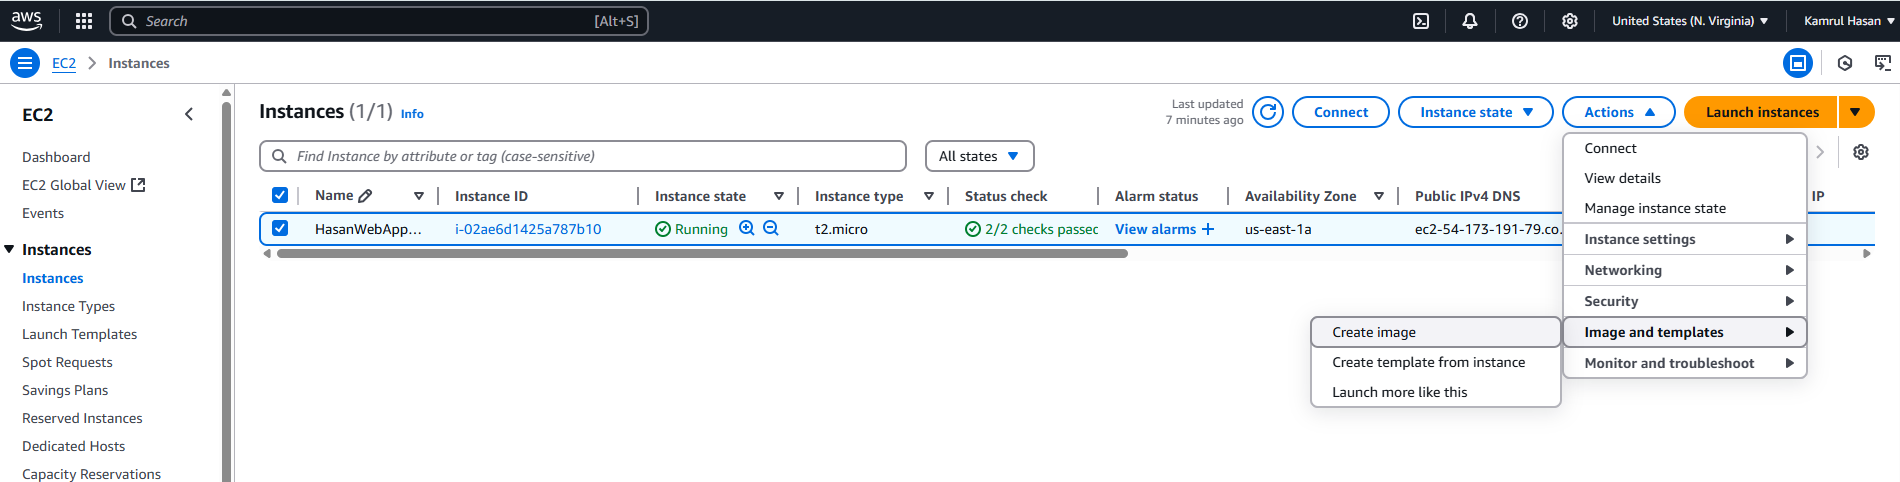
Task: Go to next page arrow in table pagination
Action: tap(1820, 152)
